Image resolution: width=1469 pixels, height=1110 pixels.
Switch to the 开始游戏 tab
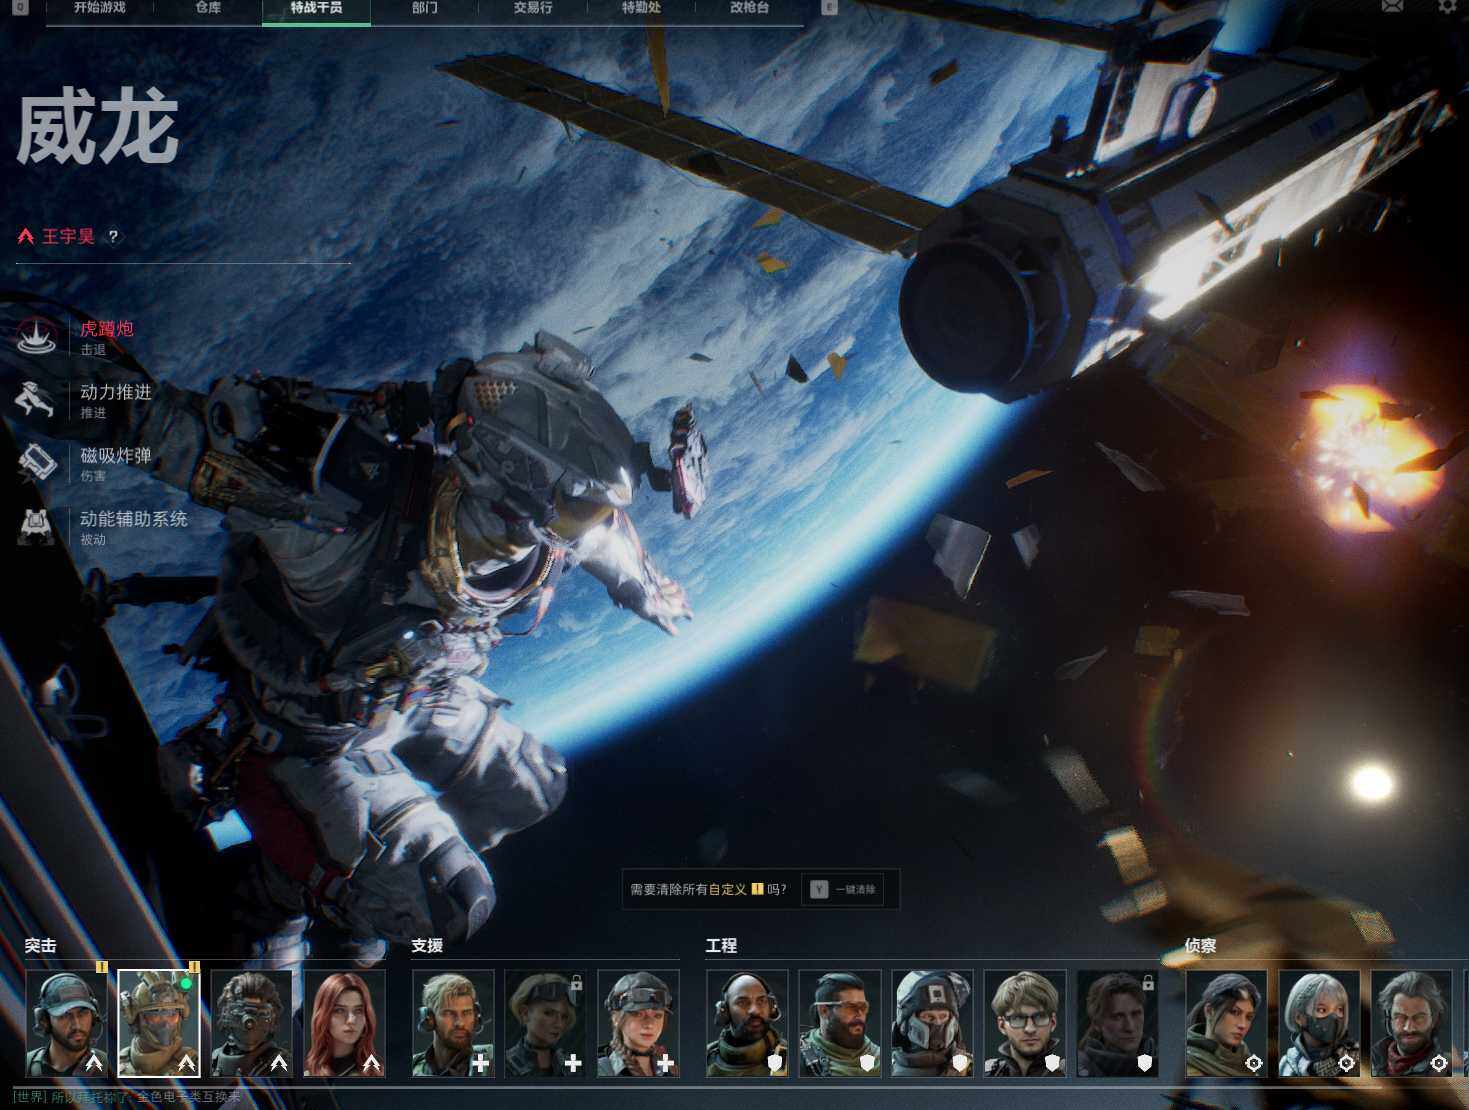[100, 8]
